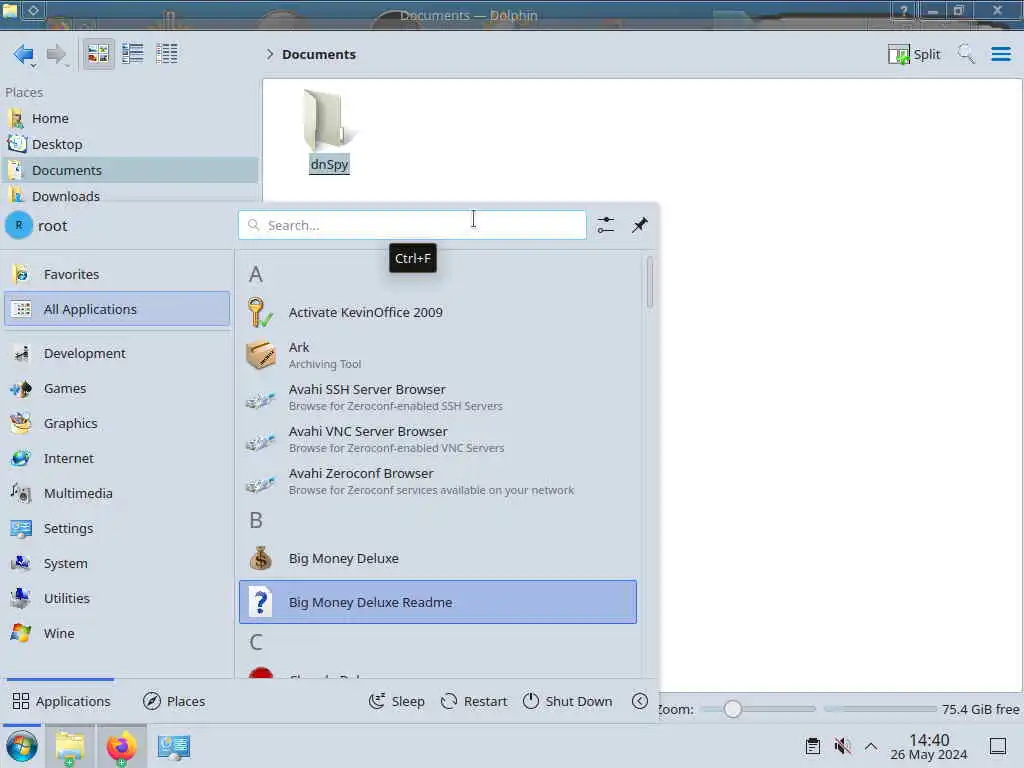Screen dimensions: 1024x768
Task: Click the Shut Down button
Action: tap(567, 701)
